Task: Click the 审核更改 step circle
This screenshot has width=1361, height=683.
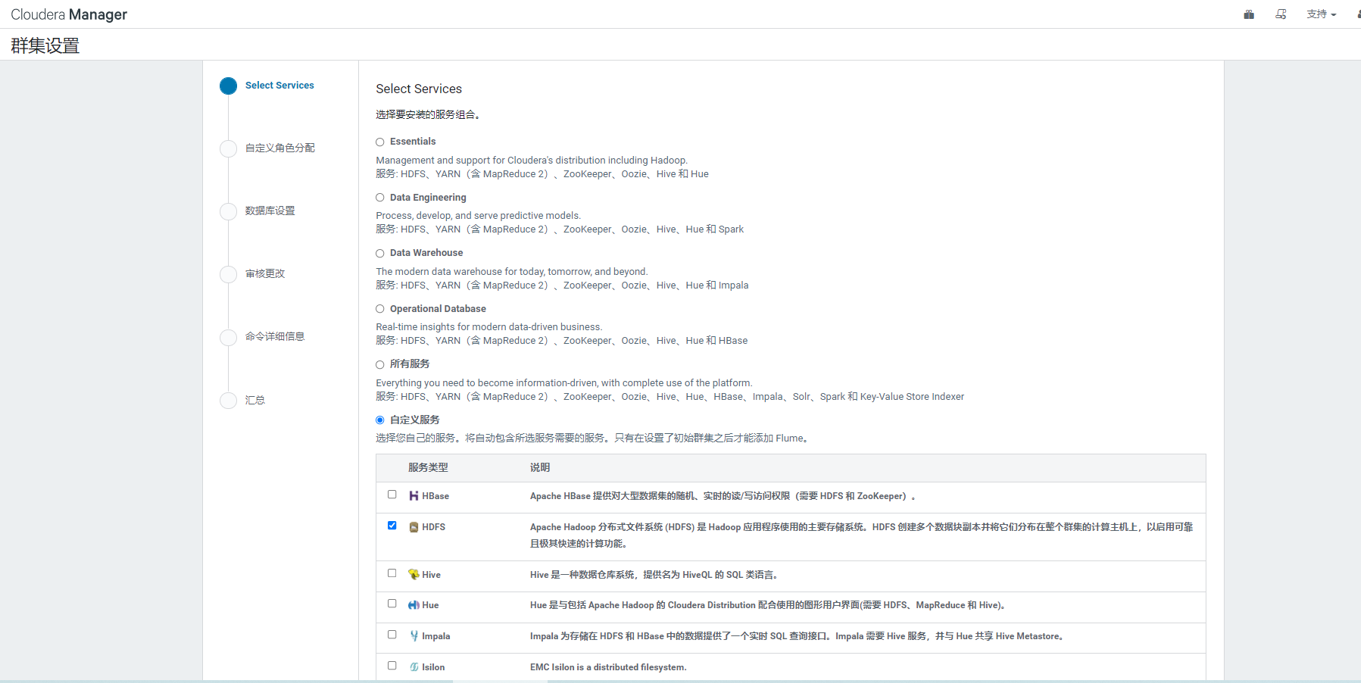Action: click(x=228, y=274)
